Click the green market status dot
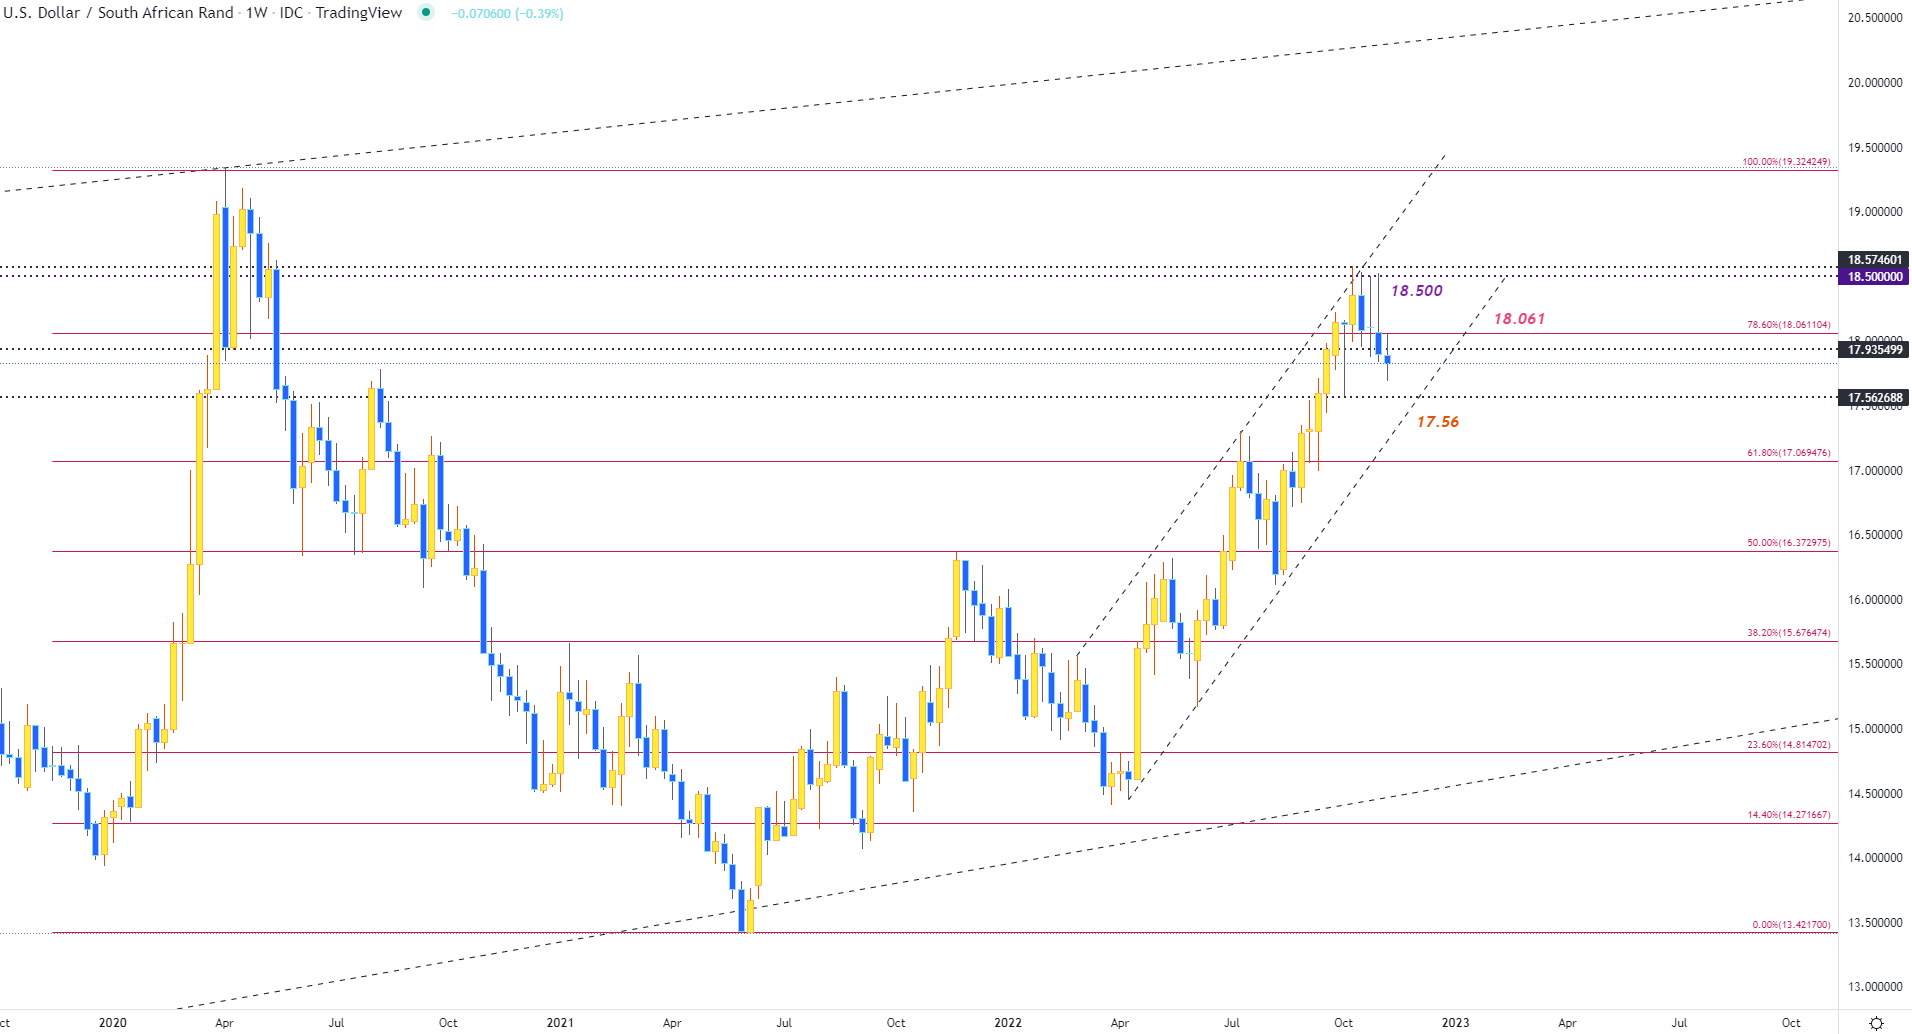The image size is (1912, 1034). [426, 13]
